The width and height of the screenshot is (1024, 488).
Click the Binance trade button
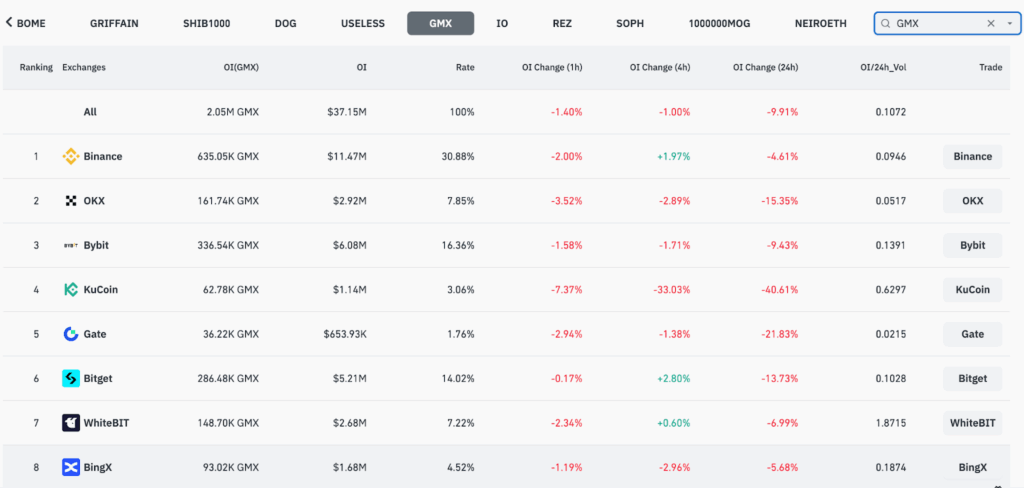coord(972,157)
